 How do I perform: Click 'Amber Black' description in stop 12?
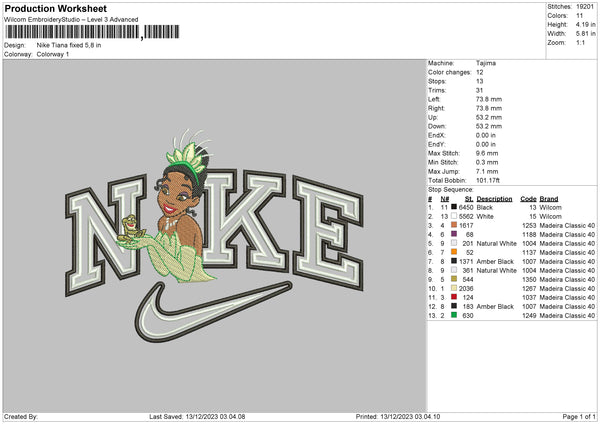(x=495, y=307)
